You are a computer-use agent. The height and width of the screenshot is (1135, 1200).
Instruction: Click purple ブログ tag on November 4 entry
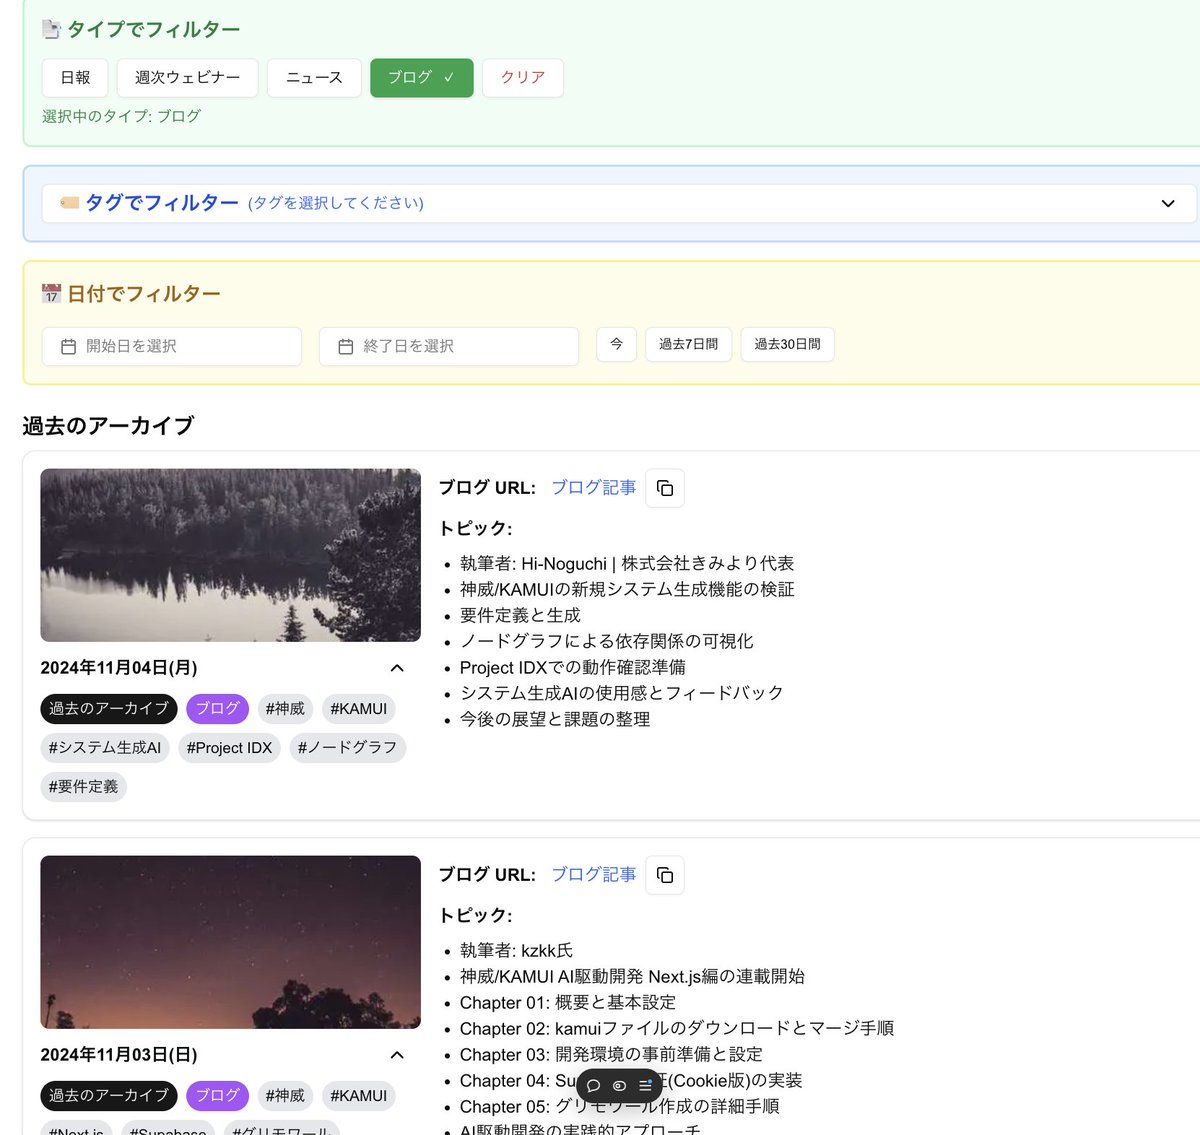point(217,709)
